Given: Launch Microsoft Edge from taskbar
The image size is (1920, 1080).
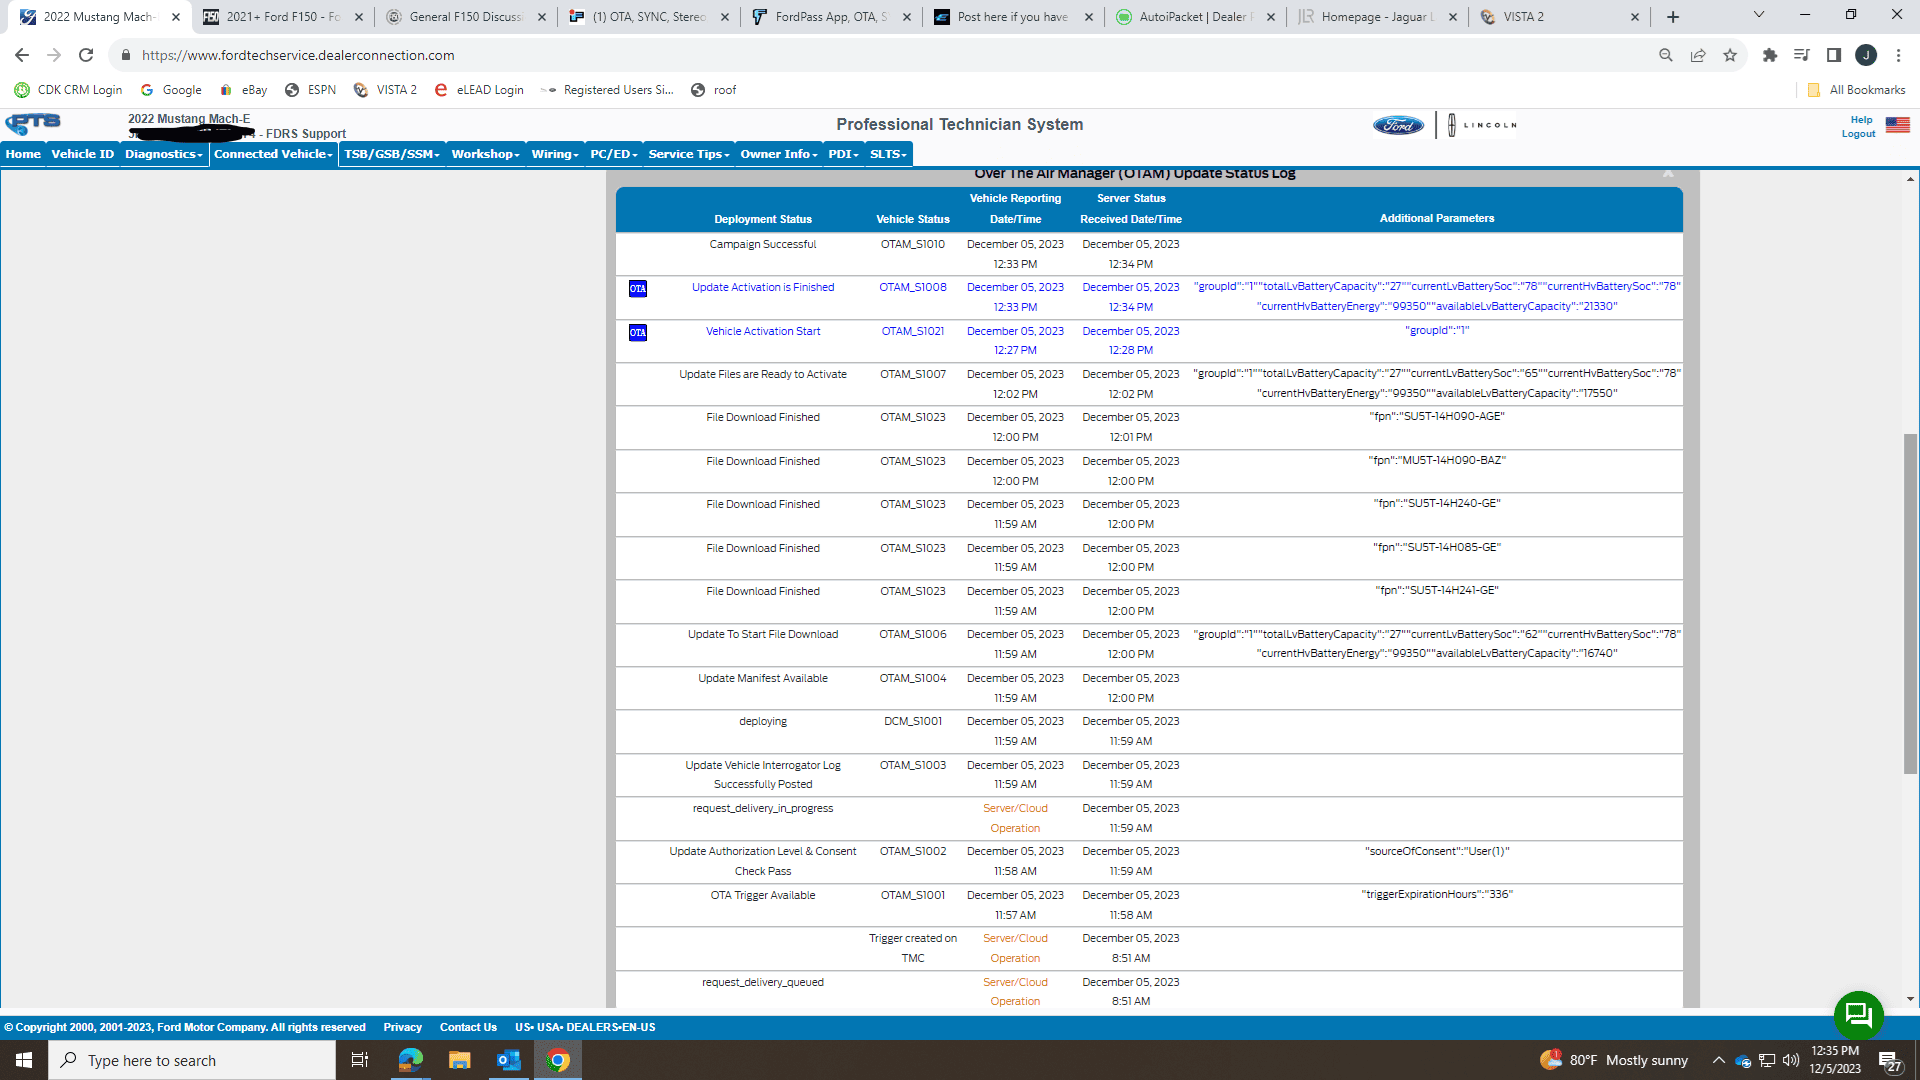Looking at the screenshot, I should coord(410,1060).
